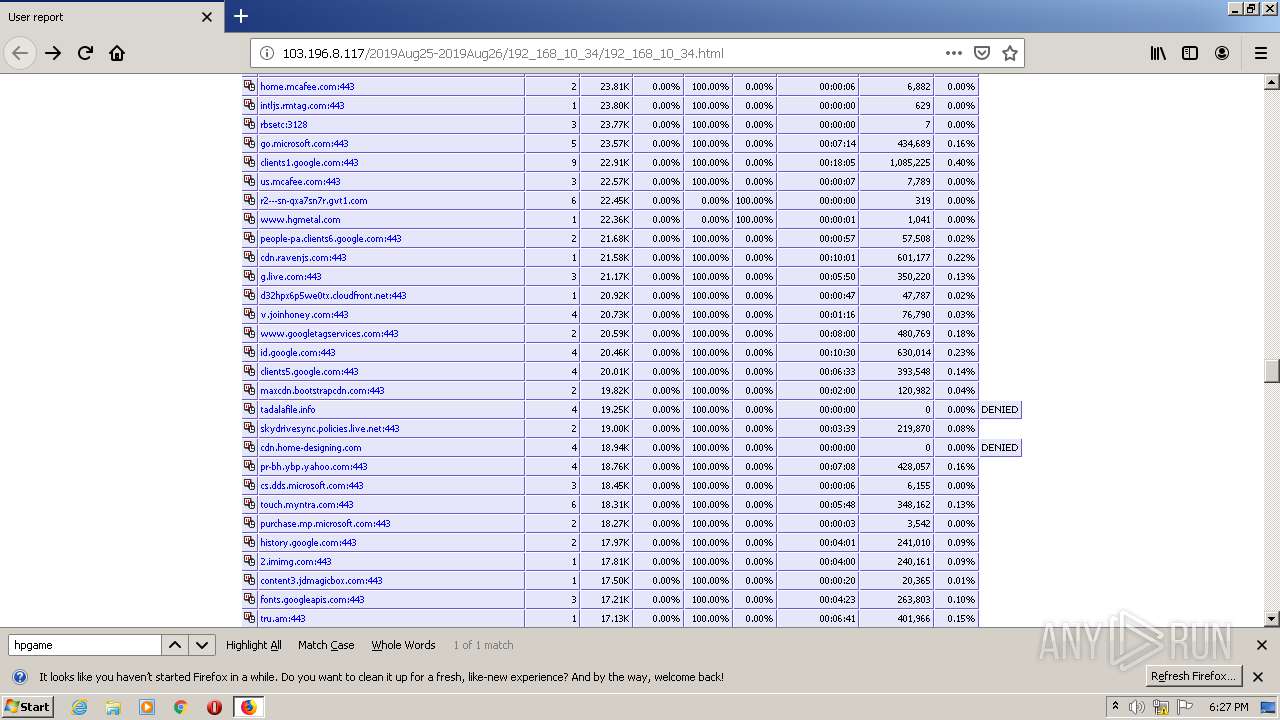
Task: Show hidden system tray icons
Action: 1116,707
